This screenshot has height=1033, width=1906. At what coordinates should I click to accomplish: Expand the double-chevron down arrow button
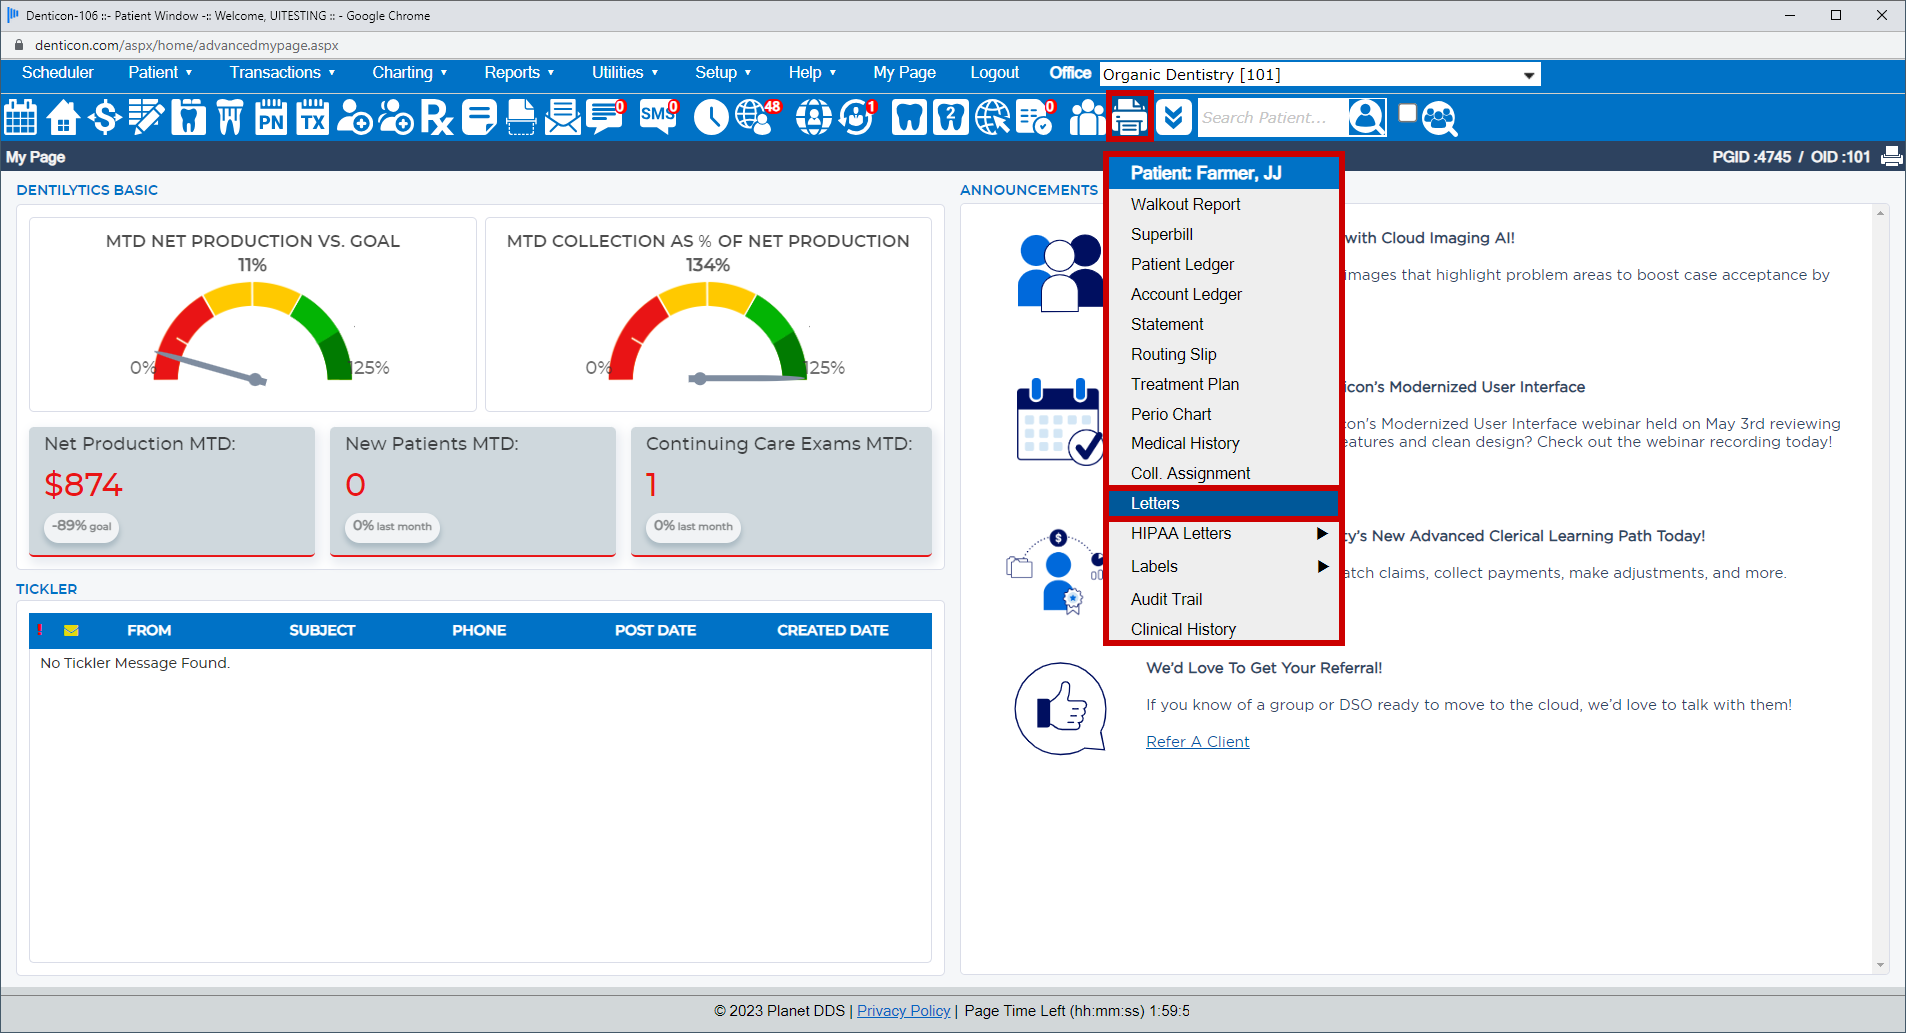[x=1174, y=118]
